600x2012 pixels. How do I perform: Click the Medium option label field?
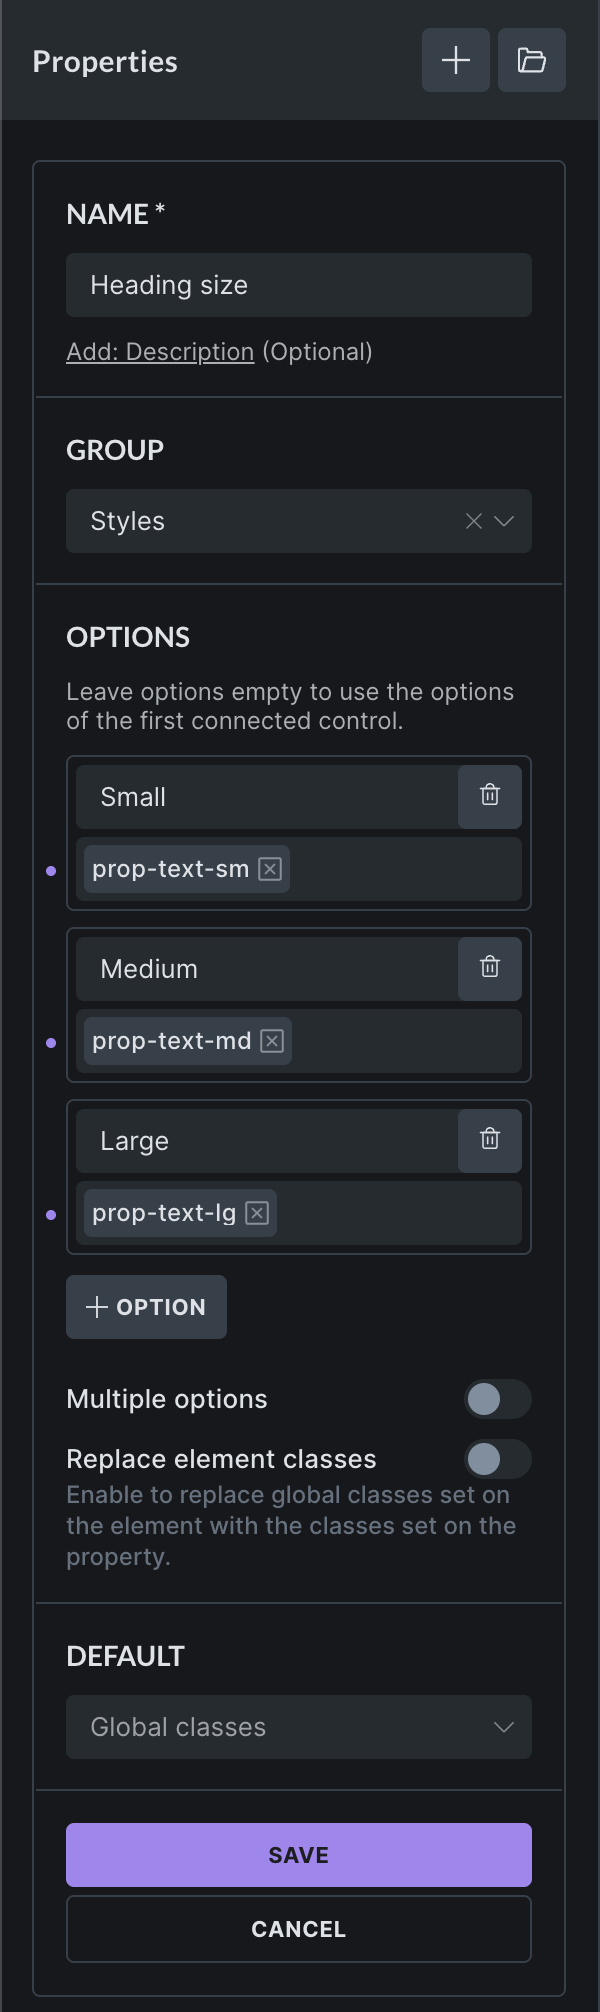[x=266, y=969]
